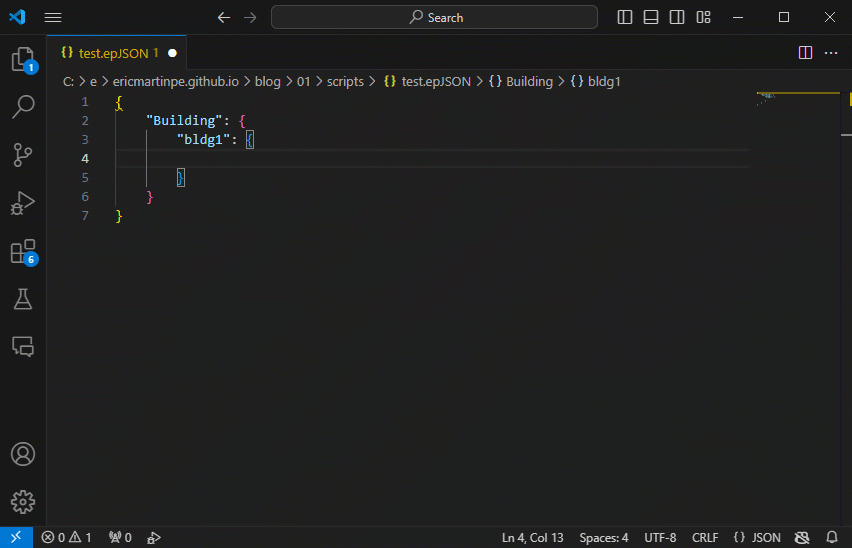Open the Run and Debug view

[22, 203]
